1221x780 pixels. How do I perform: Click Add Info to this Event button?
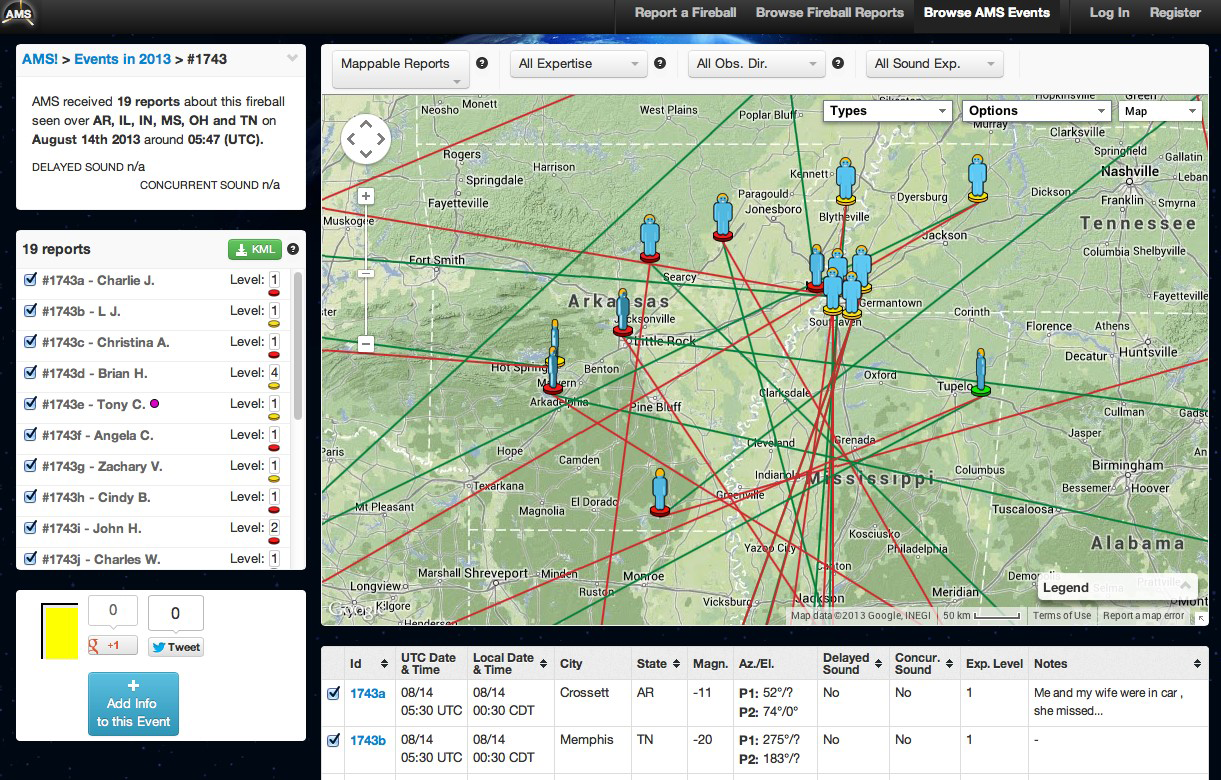(133, 704)
